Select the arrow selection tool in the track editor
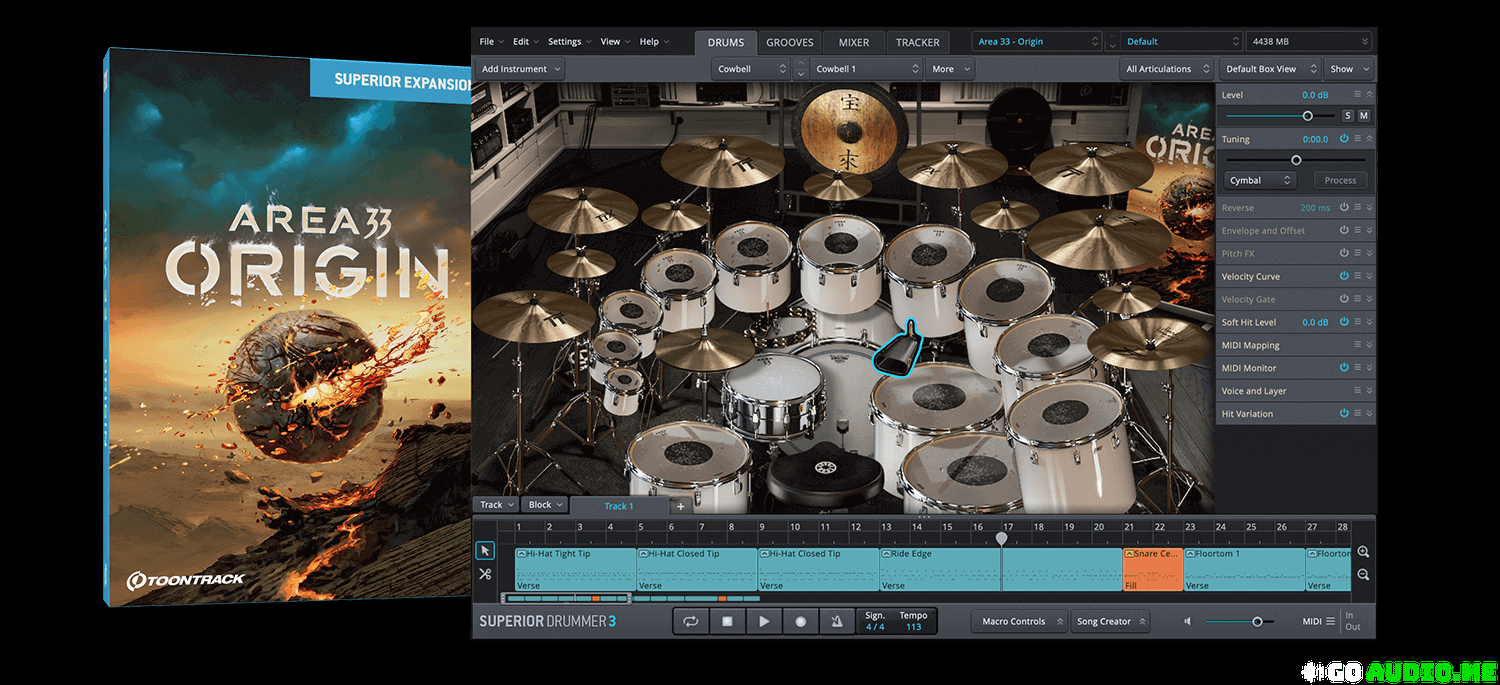The width and height of the screenshot is (1500, 685). 485,550
